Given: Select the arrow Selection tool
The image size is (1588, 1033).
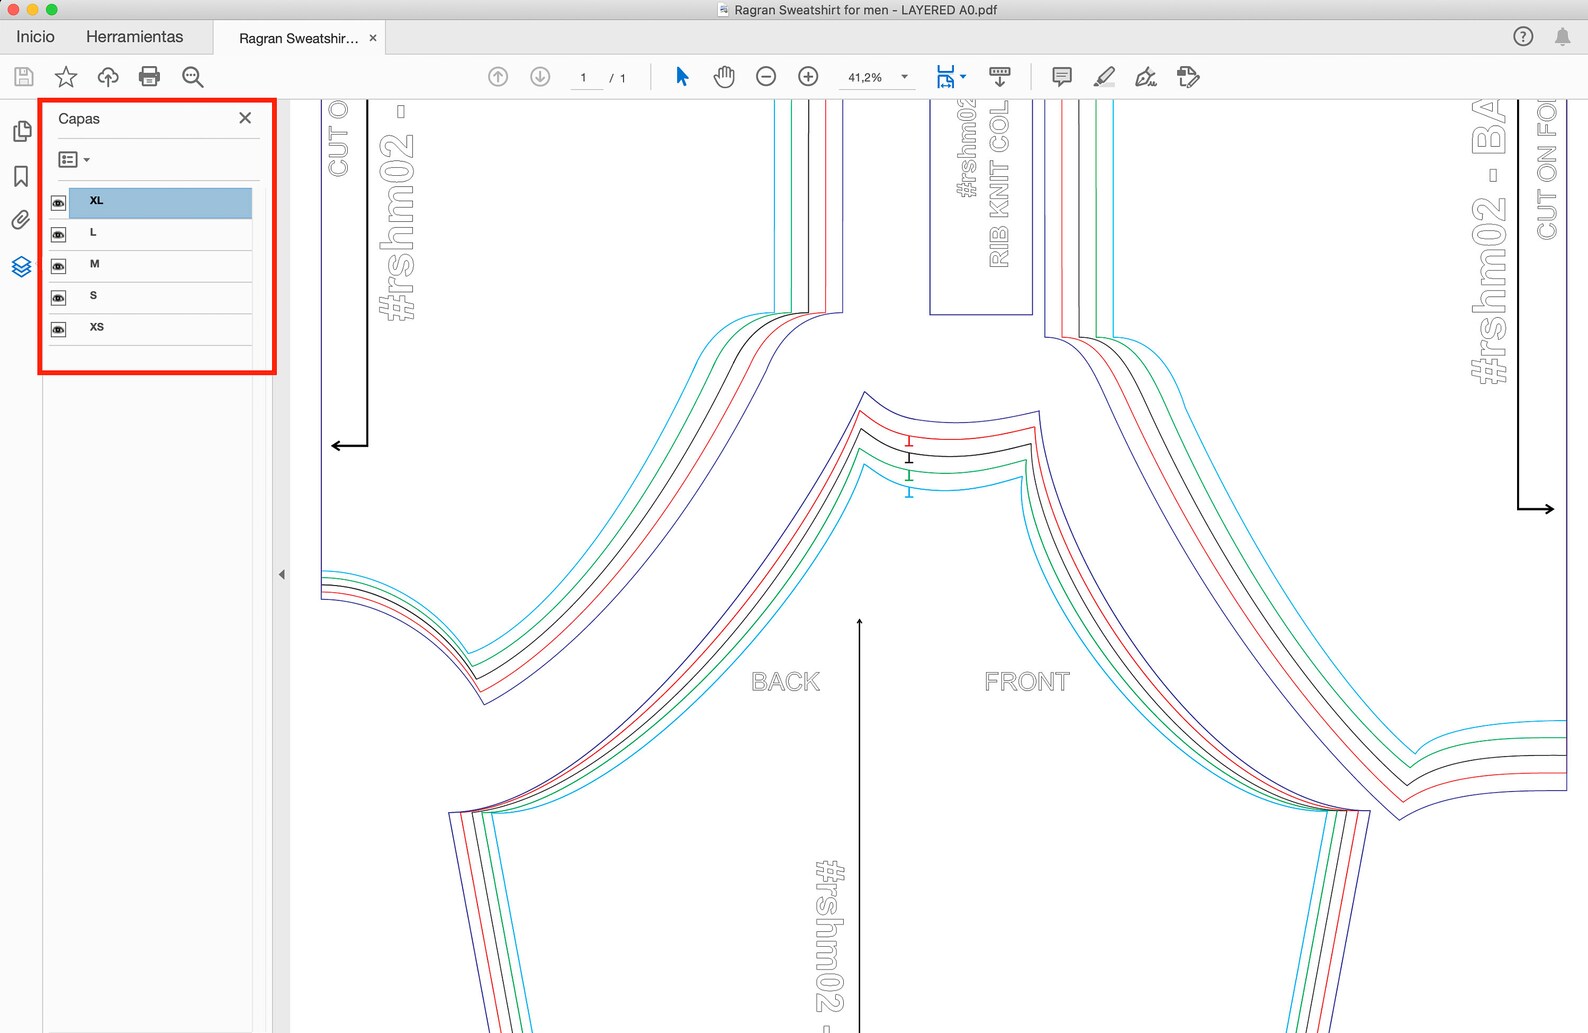Looking at the screenshot, I should tap(682, 77).
